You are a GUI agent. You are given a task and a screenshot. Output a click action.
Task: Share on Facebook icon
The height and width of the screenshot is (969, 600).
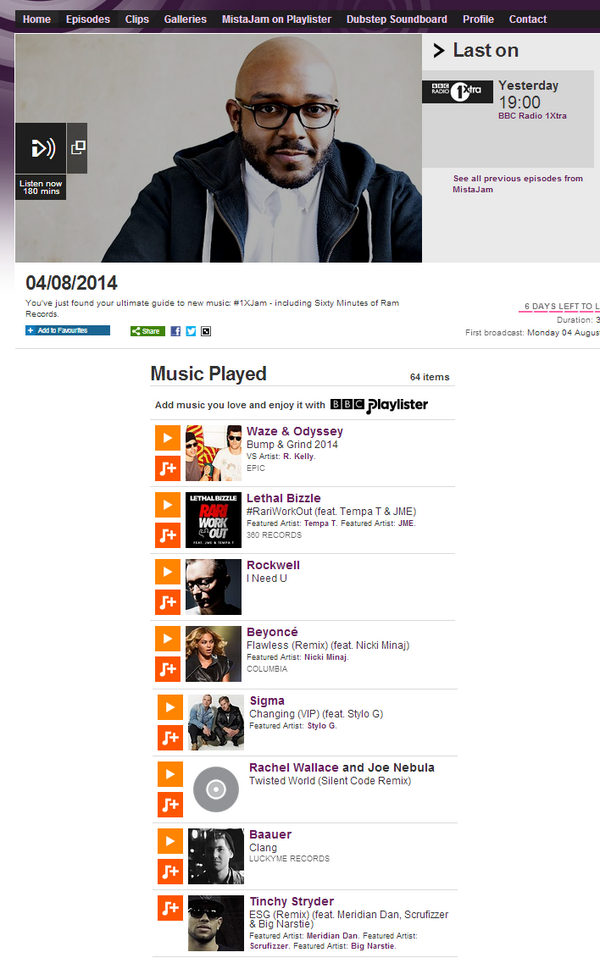175,331
